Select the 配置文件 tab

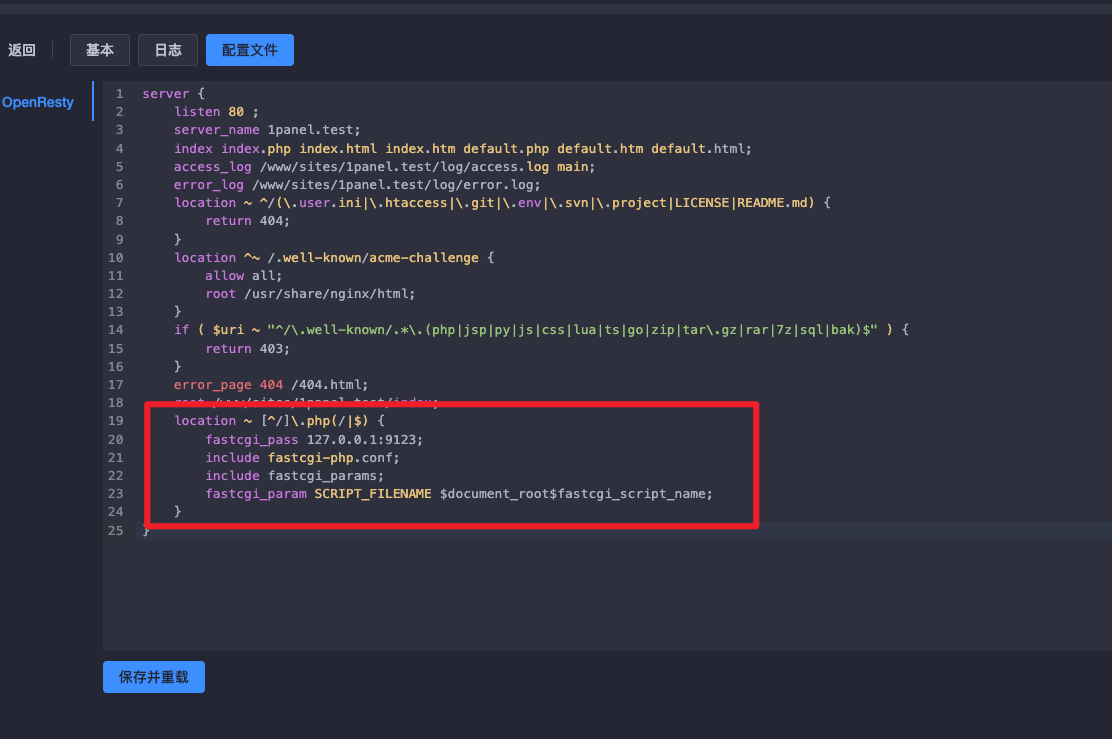point(250,50)
